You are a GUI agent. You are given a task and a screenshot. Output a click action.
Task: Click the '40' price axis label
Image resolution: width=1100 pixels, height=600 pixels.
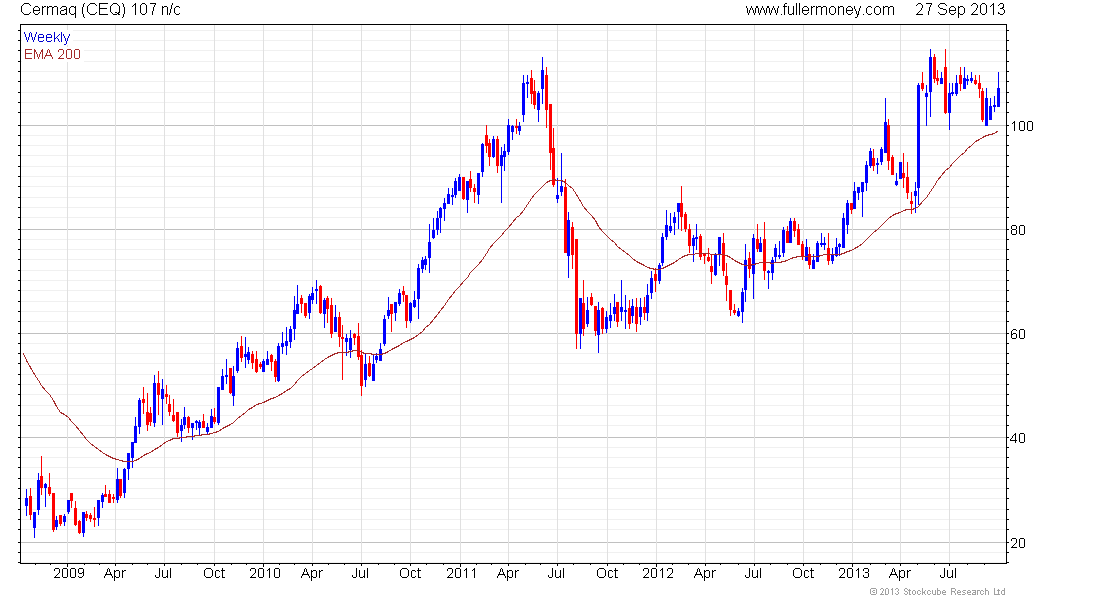click(x=1018, y=439)
